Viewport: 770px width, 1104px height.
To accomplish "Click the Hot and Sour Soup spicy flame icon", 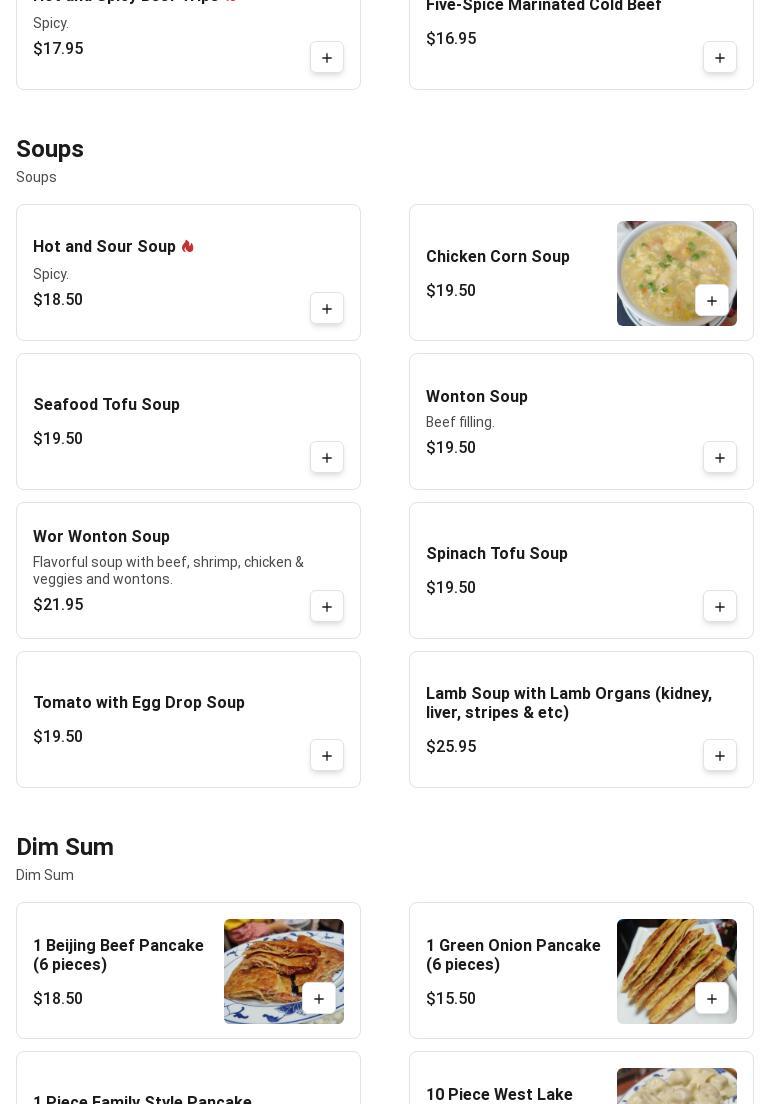I will tap(187, 246).
